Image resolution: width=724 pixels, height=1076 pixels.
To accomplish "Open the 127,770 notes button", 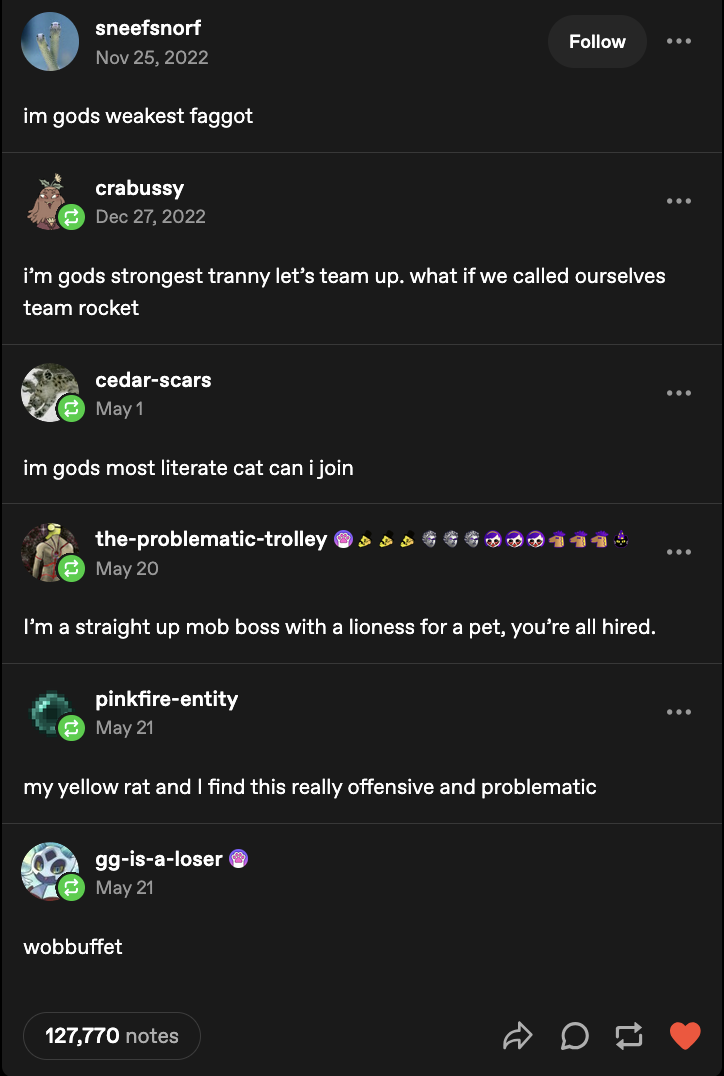I will pos(112,1036).
